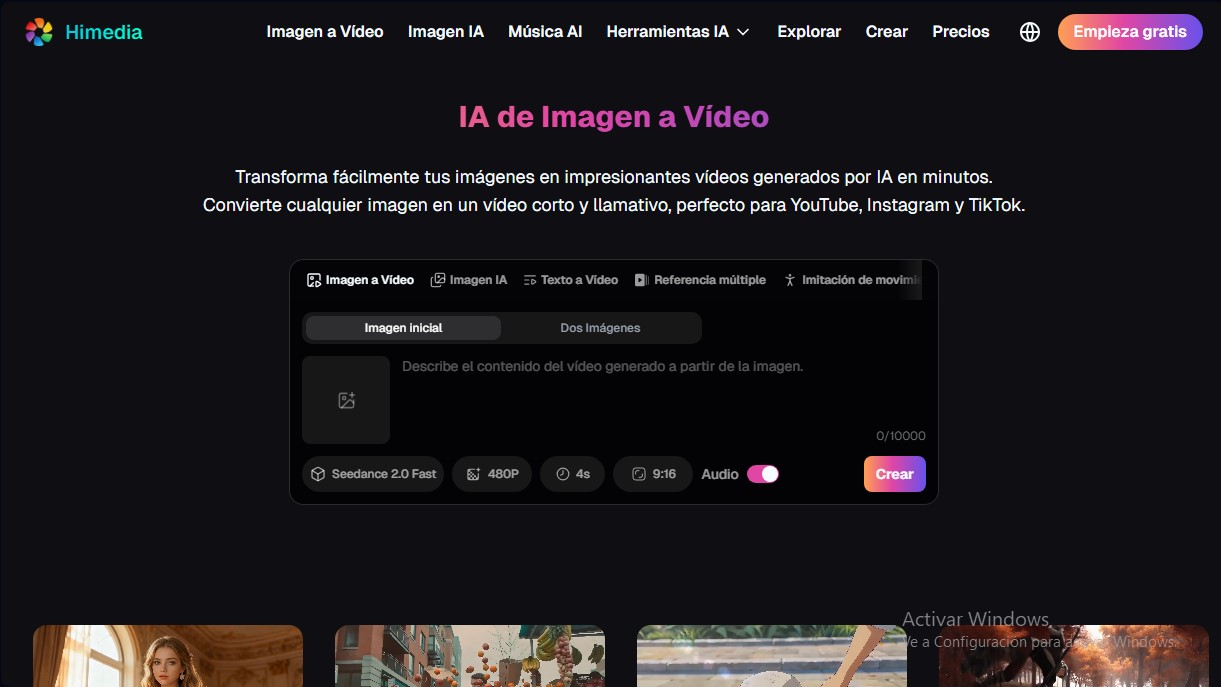
Task: Click the clock icon beside 4s
Action: (562, 474)
